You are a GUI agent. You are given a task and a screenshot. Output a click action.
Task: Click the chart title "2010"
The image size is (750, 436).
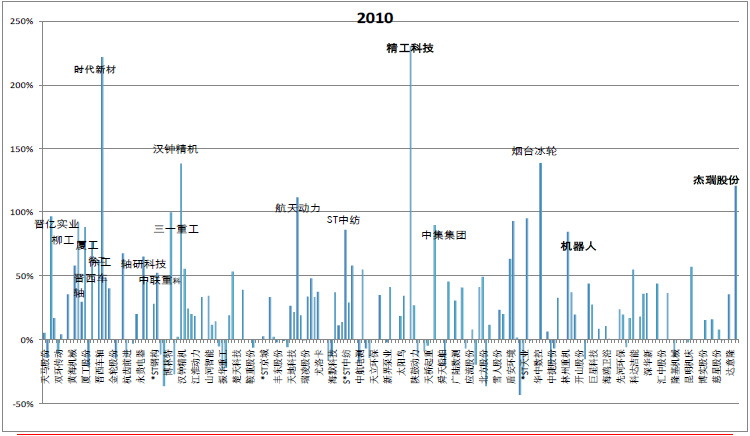click(375, 18)
